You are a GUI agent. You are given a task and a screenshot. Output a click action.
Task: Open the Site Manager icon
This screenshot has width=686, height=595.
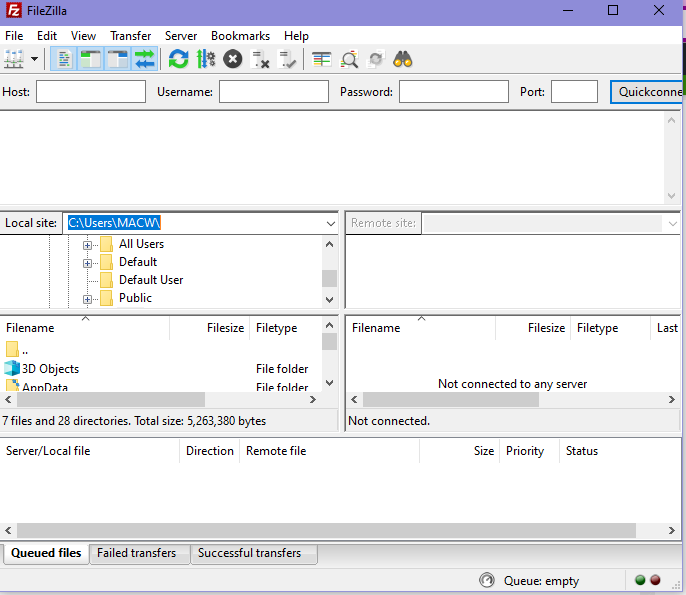(14, 59)
